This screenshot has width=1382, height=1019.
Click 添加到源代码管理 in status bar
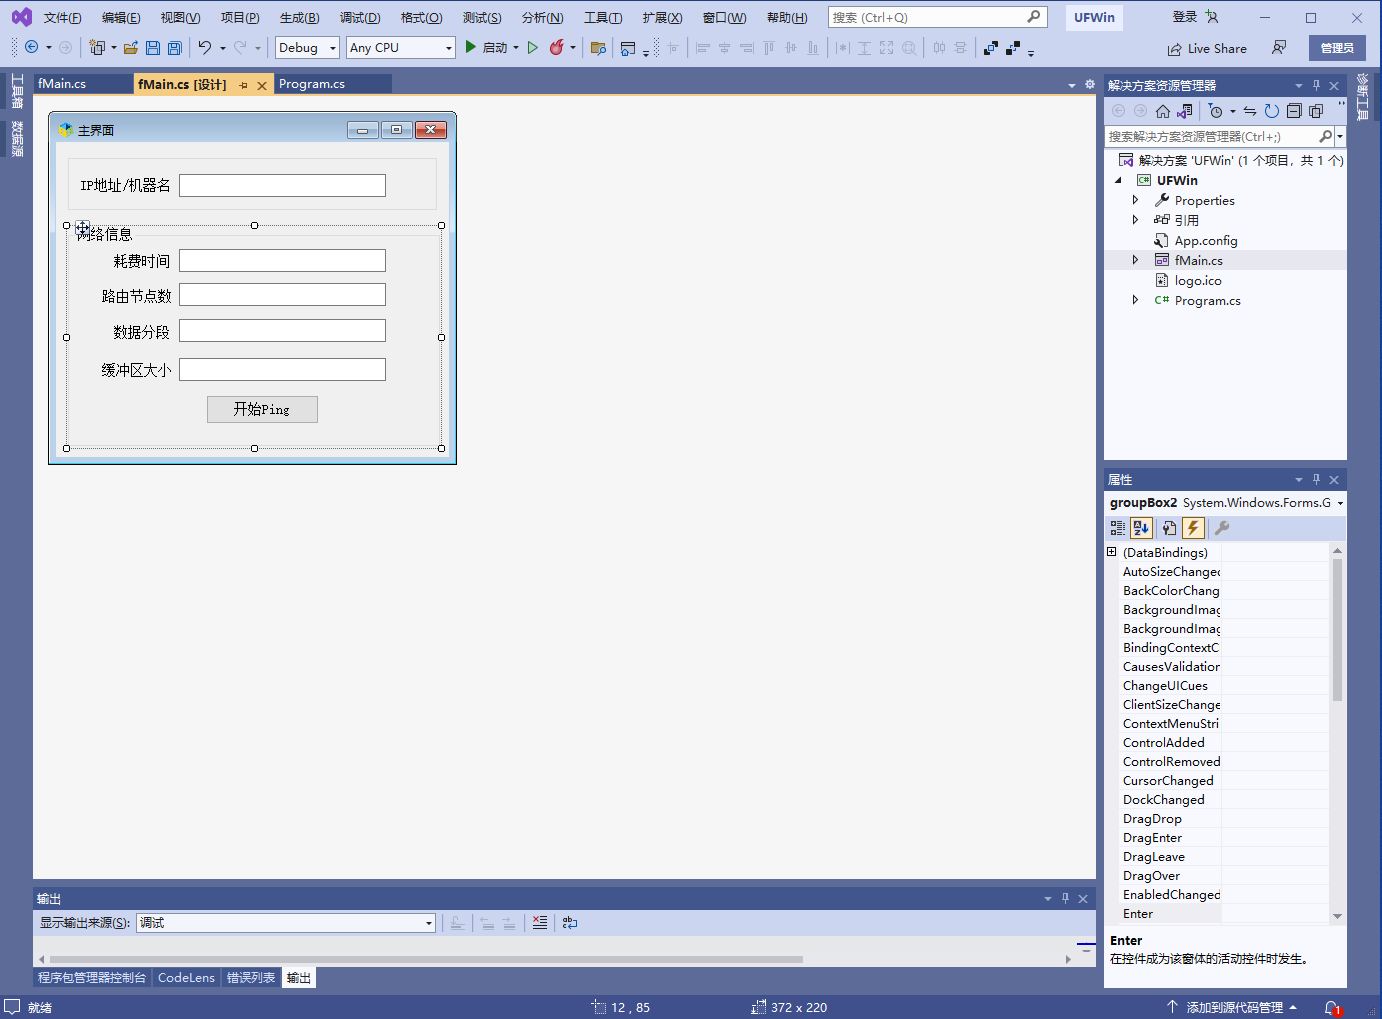[x=1234, y=1007]
